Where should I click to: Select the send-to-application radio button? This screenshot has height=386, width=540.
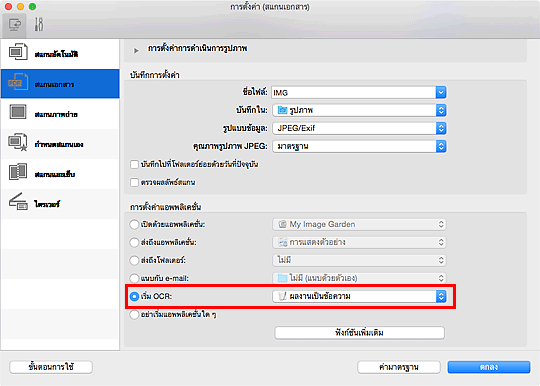click(134, 242)
